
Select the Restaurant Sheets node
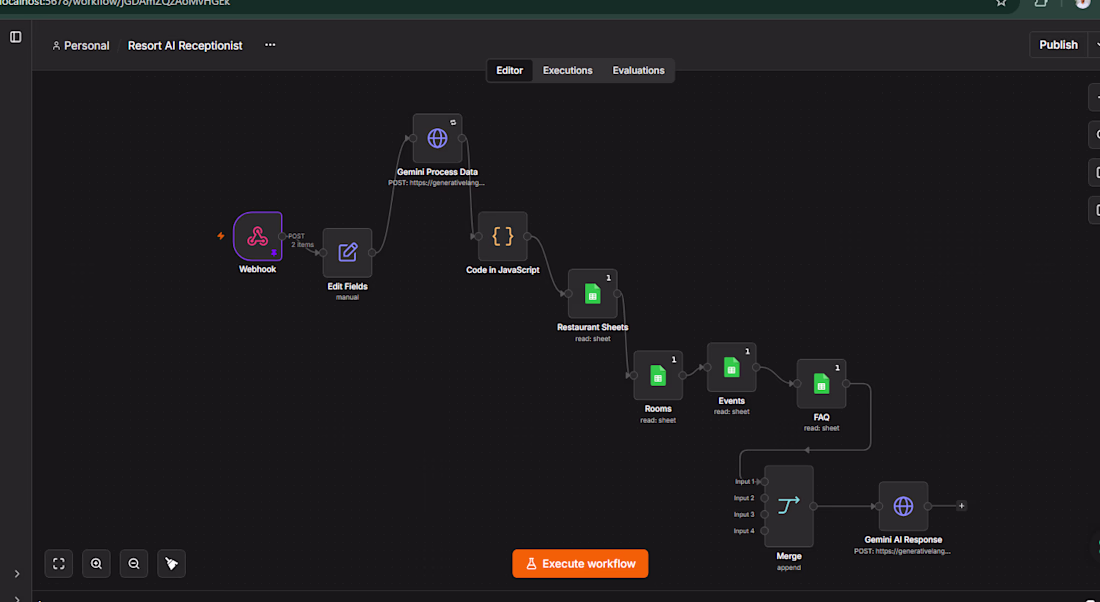click(x=593, y=294)
